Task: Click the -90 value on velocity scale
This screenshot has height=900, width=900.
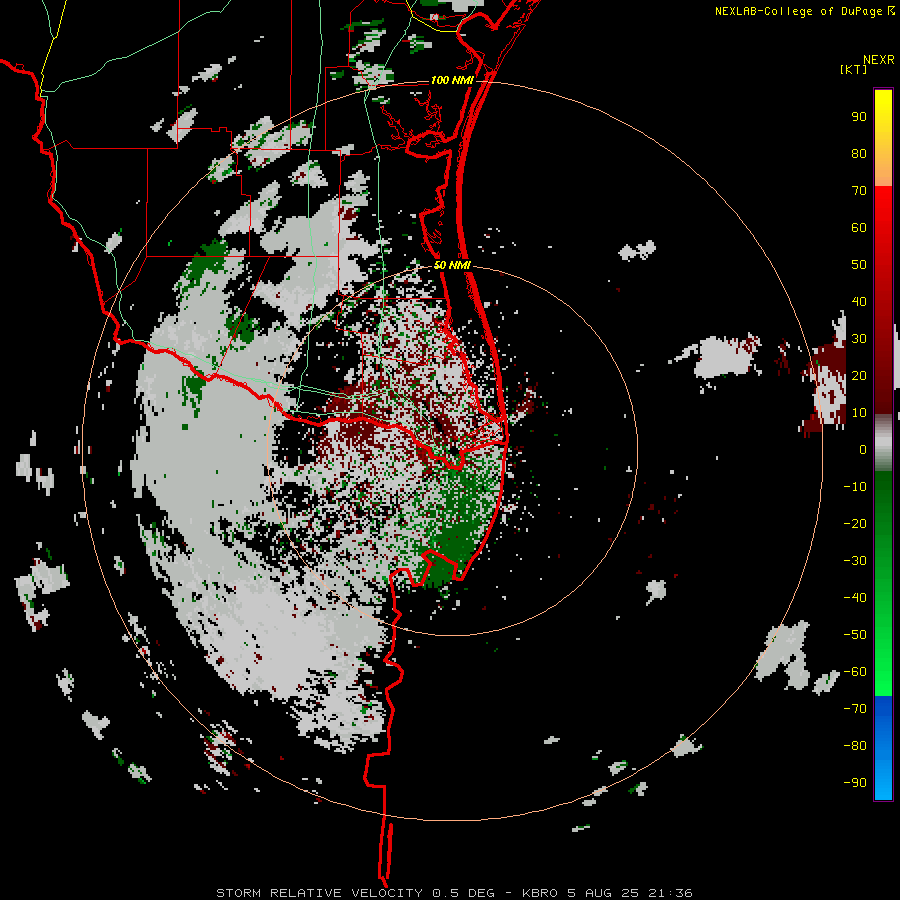Action: [x=855, y=783]
